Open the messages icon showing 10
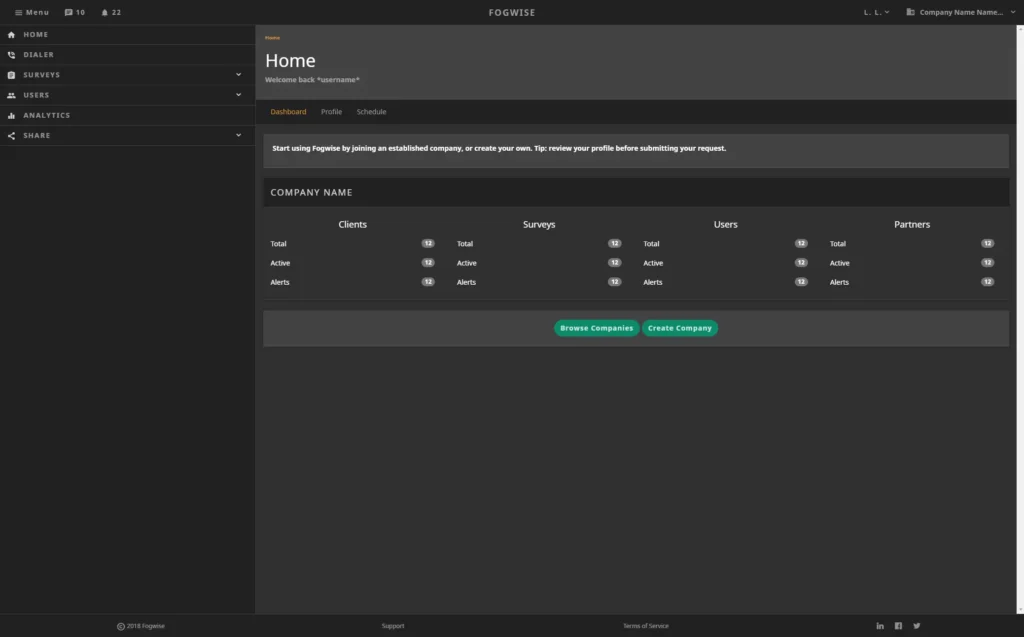This screenshot has height=637, width=1024. click(69, 12)
